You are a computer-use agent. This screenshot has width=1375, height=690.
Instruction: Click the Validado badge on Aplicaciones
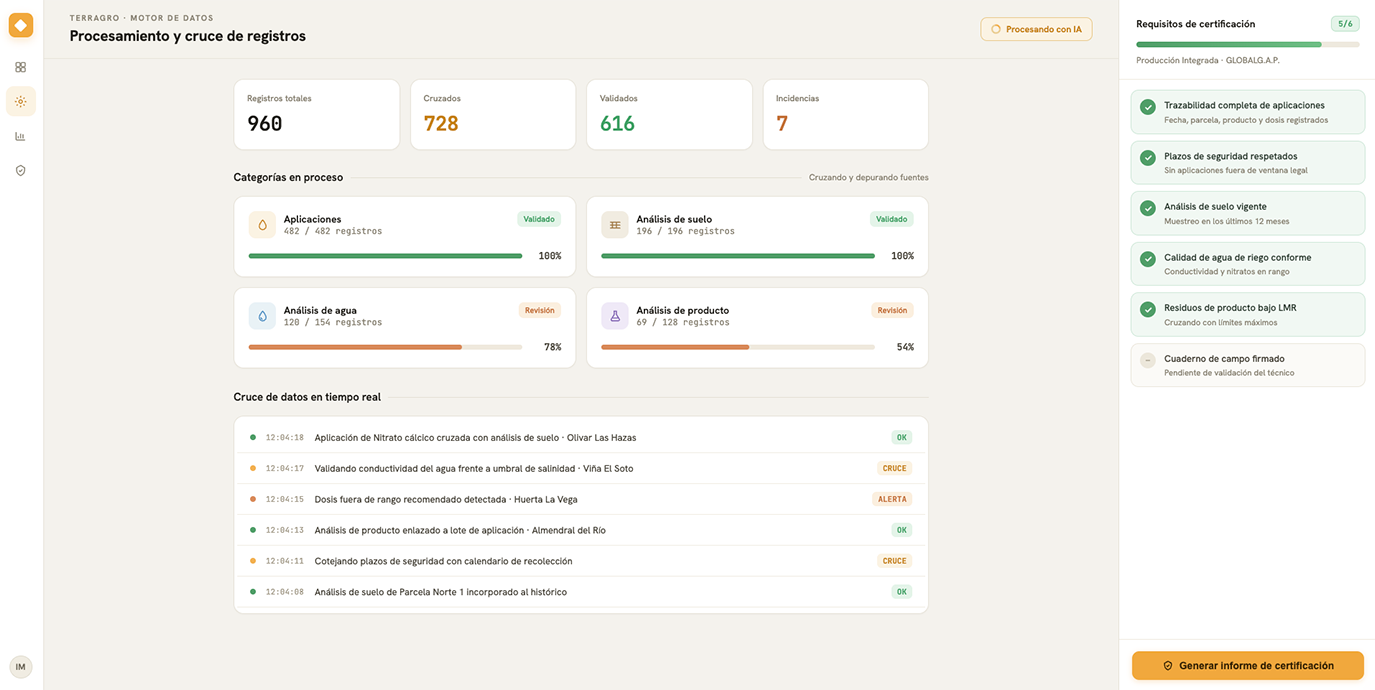539,219
